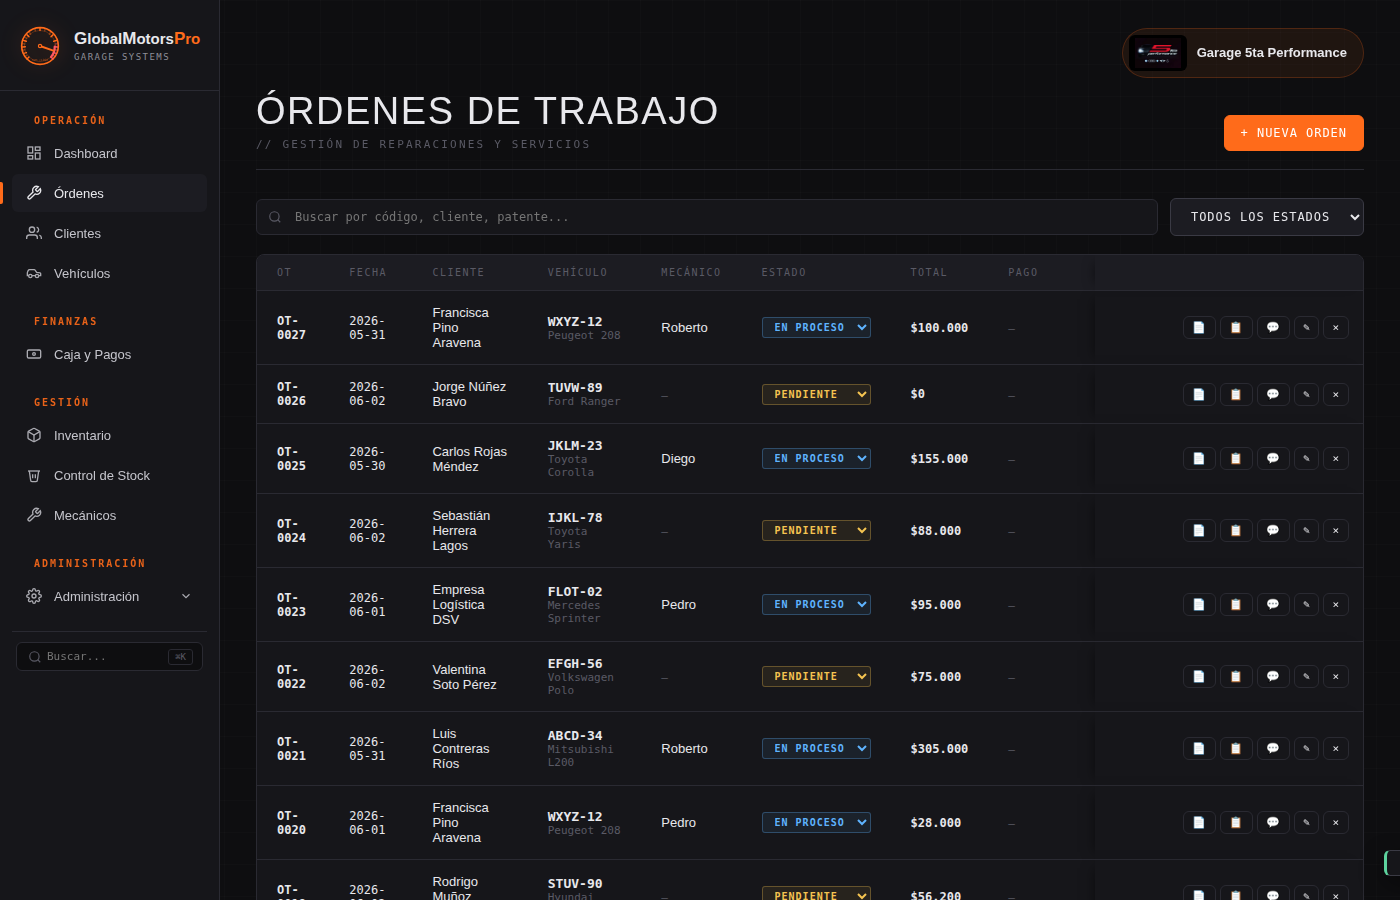Click the OT column header
This screenshot has height=900, width=1400.
tap(284, 272)
